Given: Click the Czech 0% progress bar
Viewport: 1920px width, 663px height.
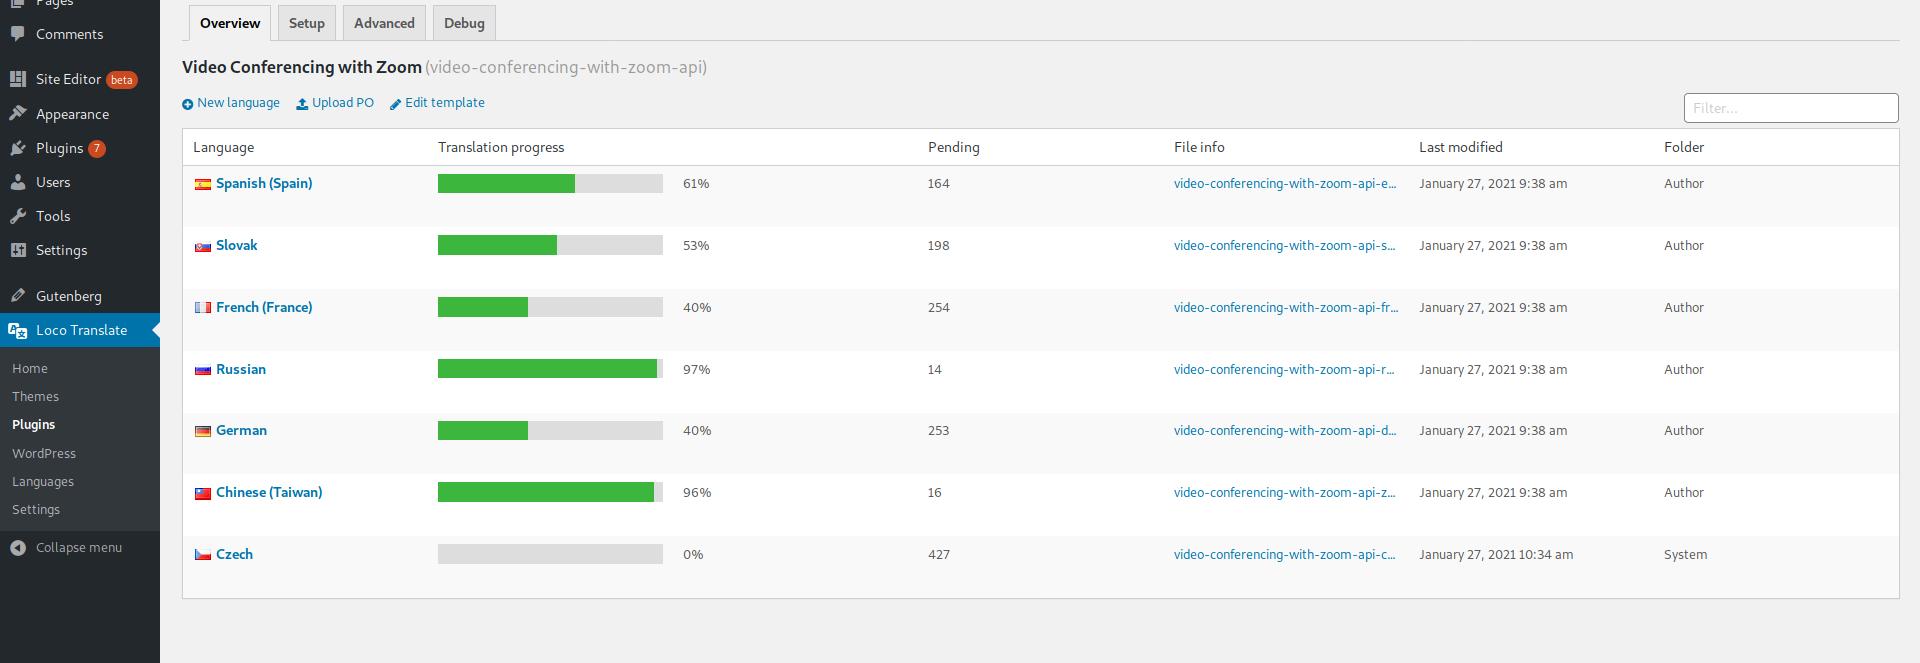Looking at the screenshot, I should [550, 555].
